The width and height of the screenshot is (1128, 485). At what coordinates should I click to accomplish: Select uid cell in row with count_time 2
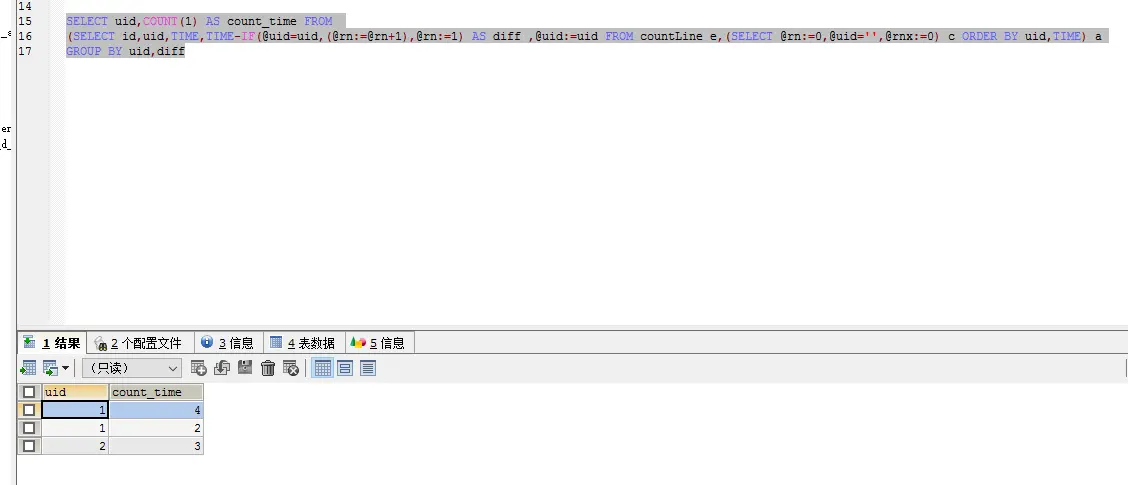tap(75, 428)
